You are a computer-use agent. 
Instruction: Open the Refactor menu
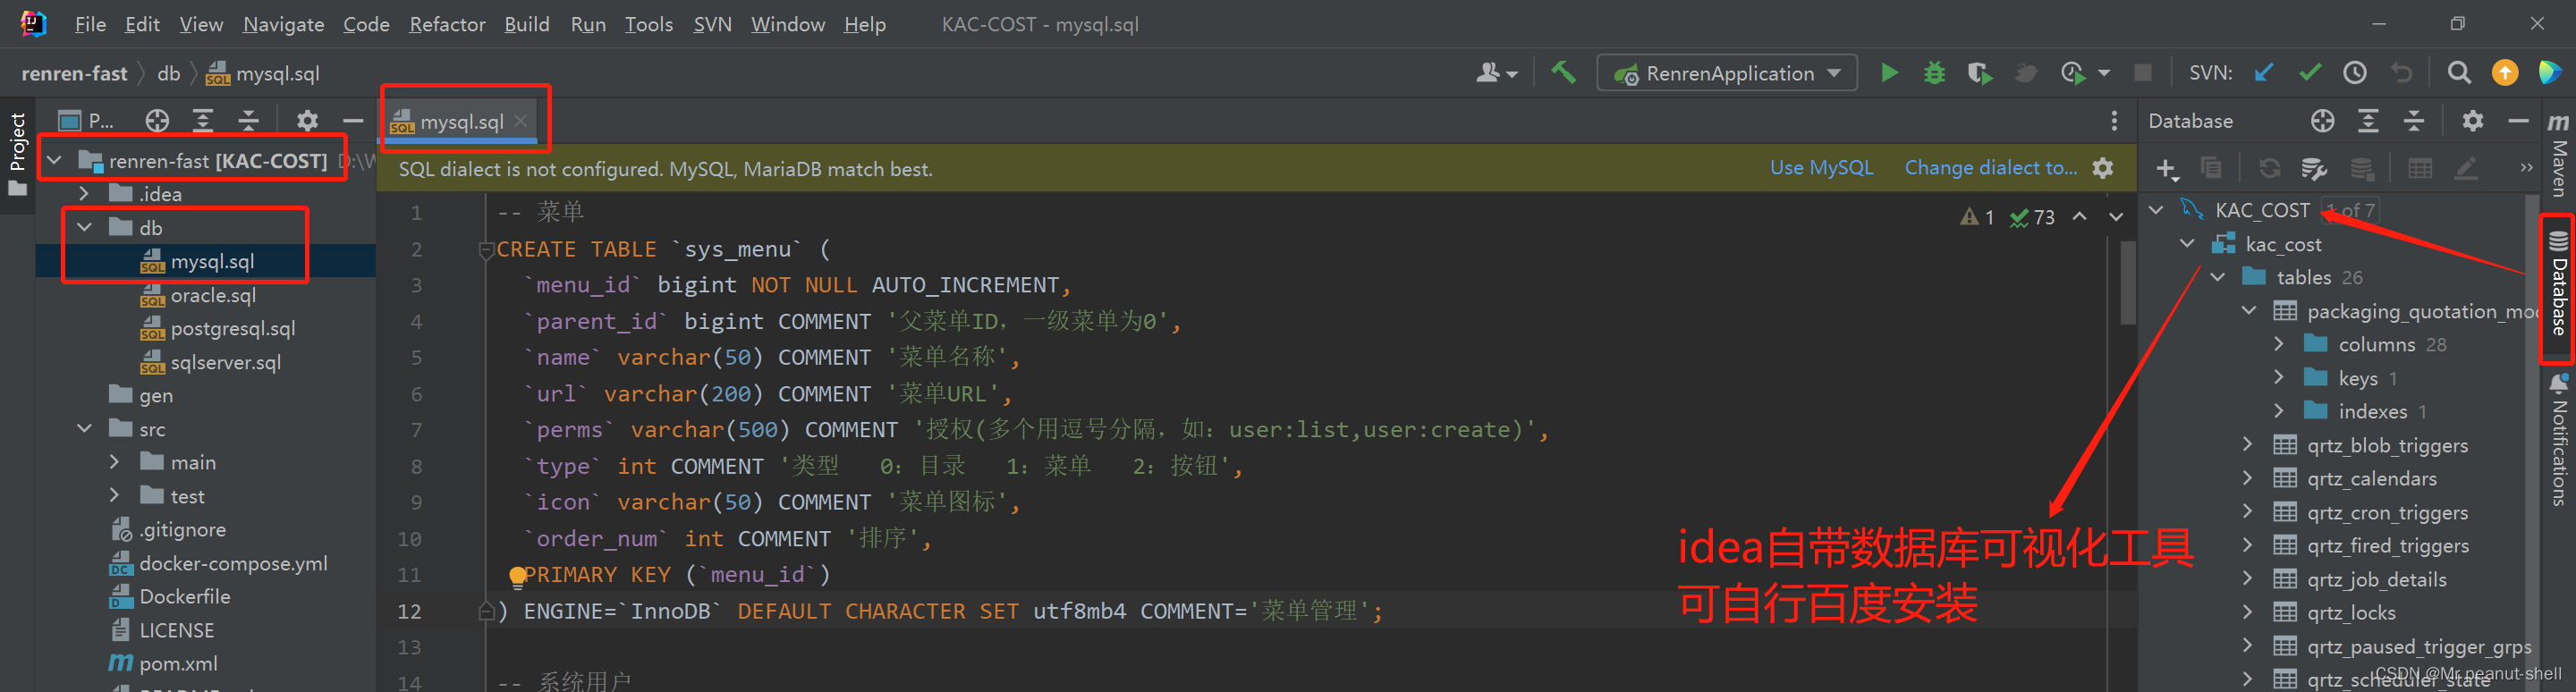447,24
